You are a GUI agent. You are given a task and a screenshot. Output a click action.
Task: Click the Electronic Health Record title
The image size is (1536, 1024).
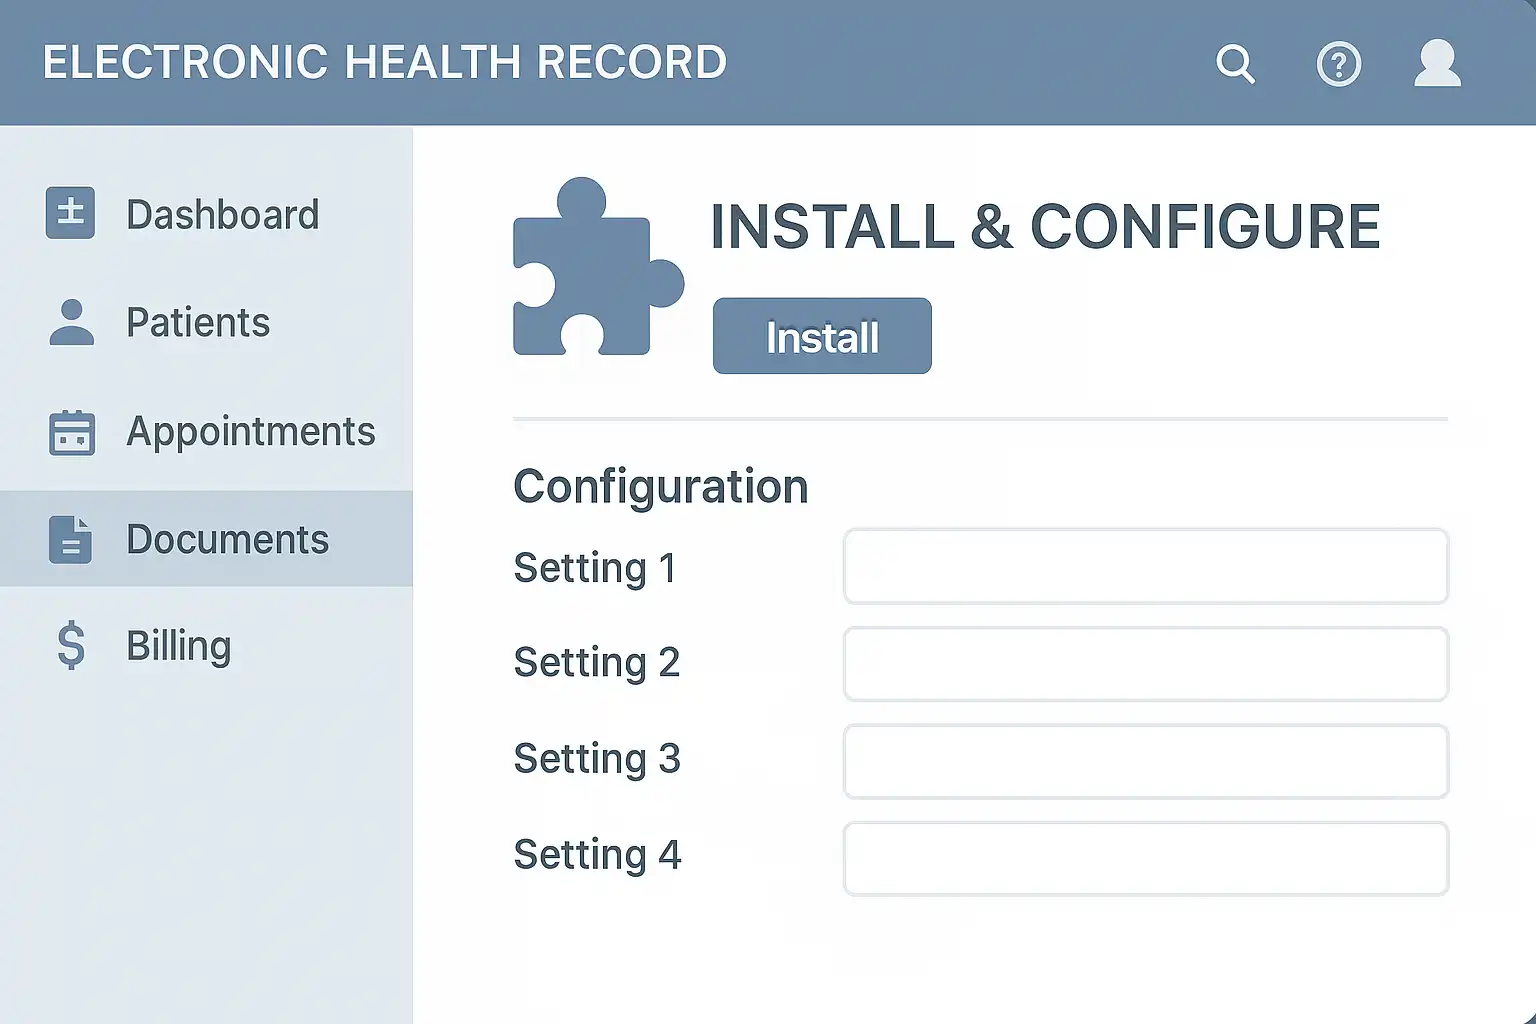(x=384, y=62)
